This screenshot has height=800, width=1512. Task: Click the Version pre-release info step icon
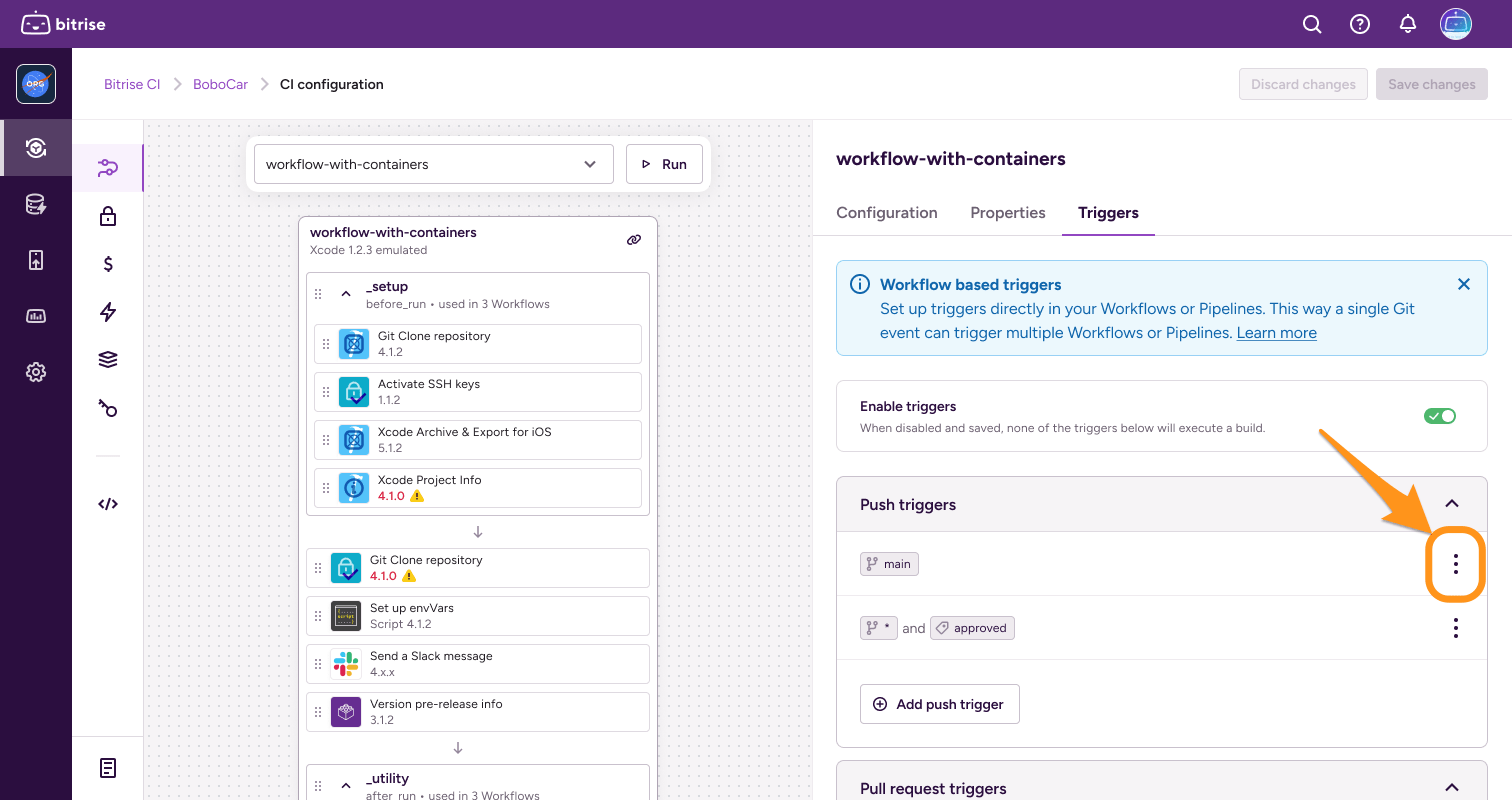click(346, 712)
